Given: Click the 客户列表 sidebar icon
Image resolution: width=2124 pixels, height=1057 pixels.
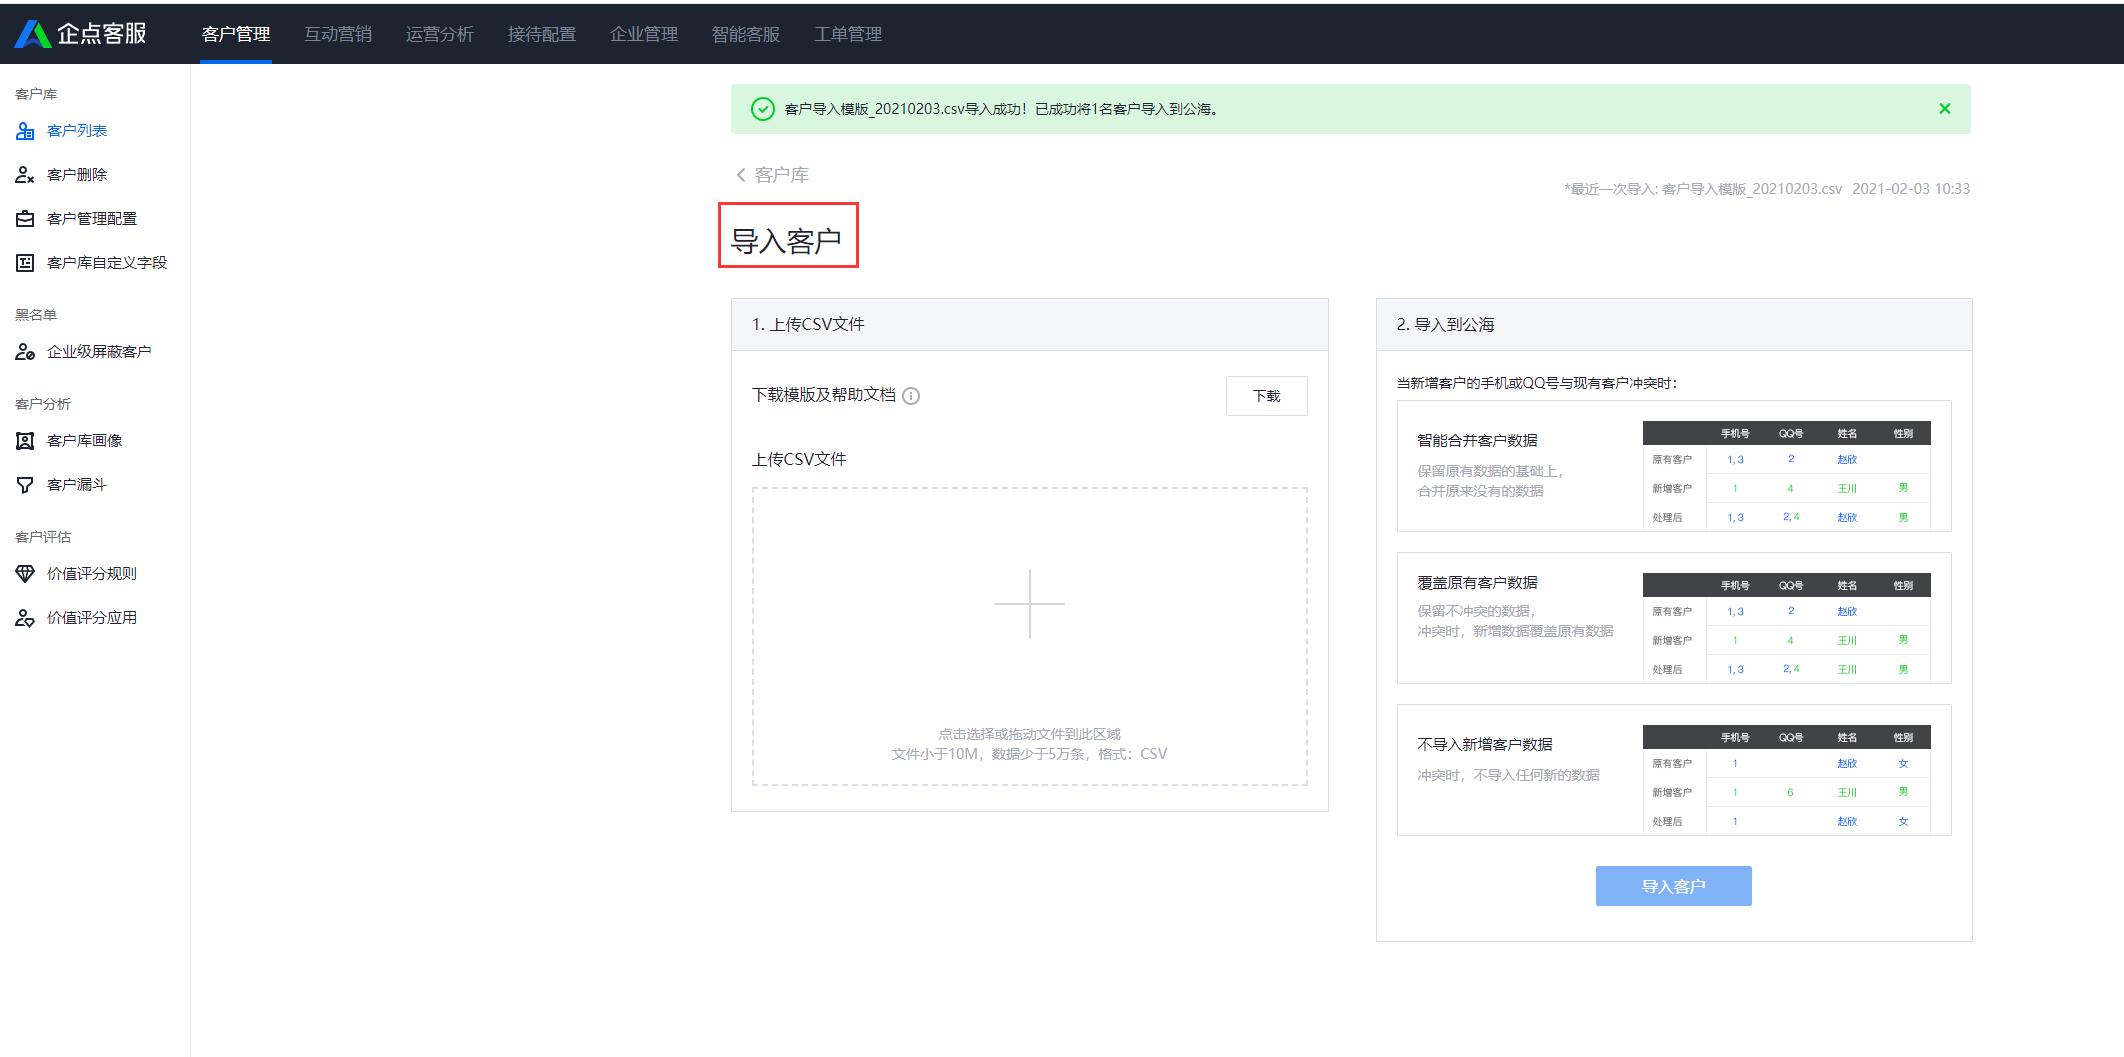Looking at the screenshot, I should click(25, 131).
